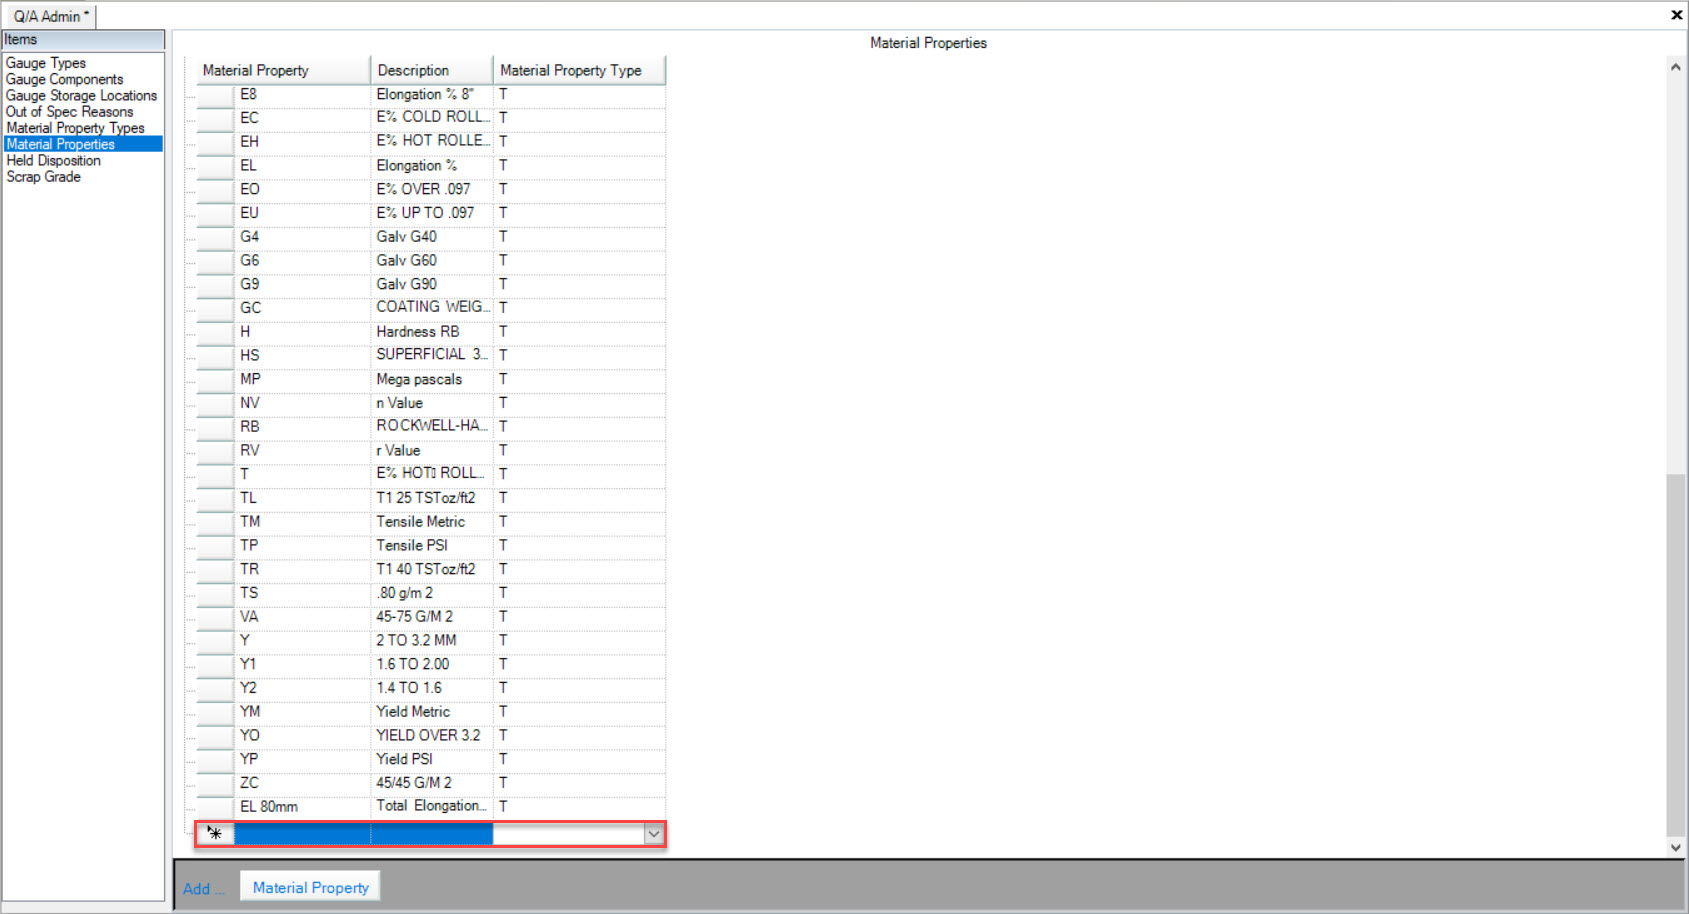1689x914 pixels.
Task: Sort by Material Property Type column header
Action: [x=579, y=70]
